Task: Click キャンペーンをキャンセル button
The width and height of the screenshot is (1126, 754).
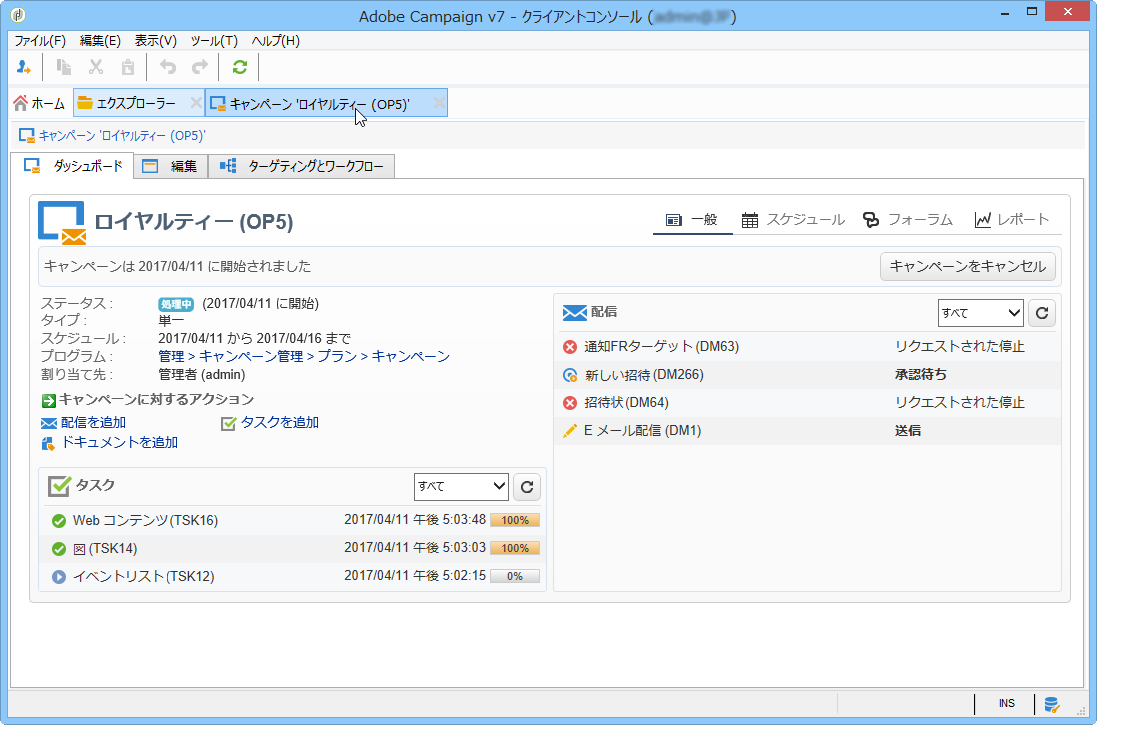Action: click(967, 266)
